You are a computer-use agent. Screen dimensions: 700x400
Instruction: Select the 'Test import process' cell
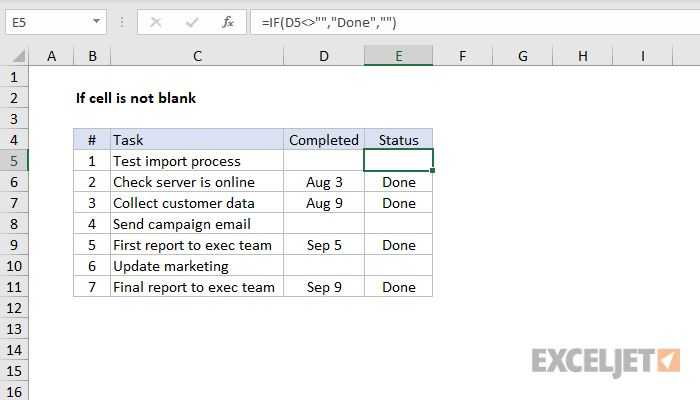197,161
